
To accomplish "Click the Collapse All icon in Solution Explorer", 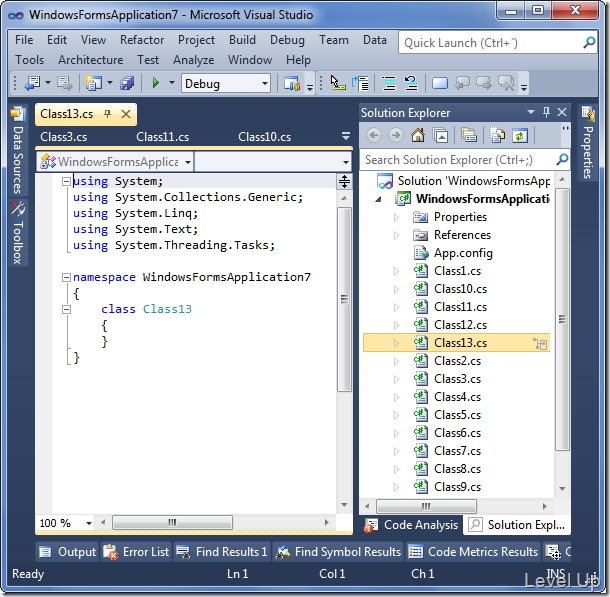I will click(440, 135).
